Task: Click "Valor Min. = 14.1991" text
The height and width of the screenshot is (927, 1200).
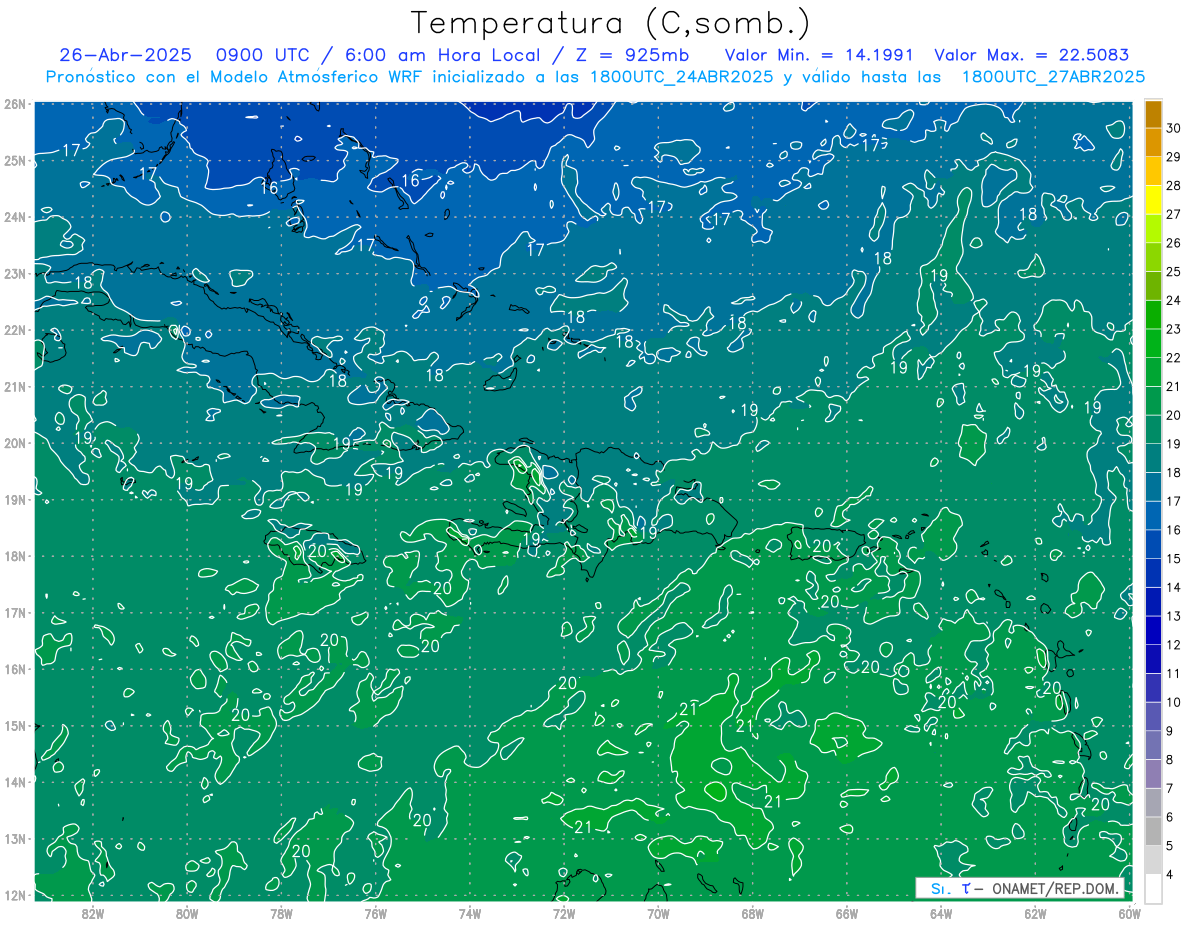Action: pyautogui.click(x=820, y=55)
